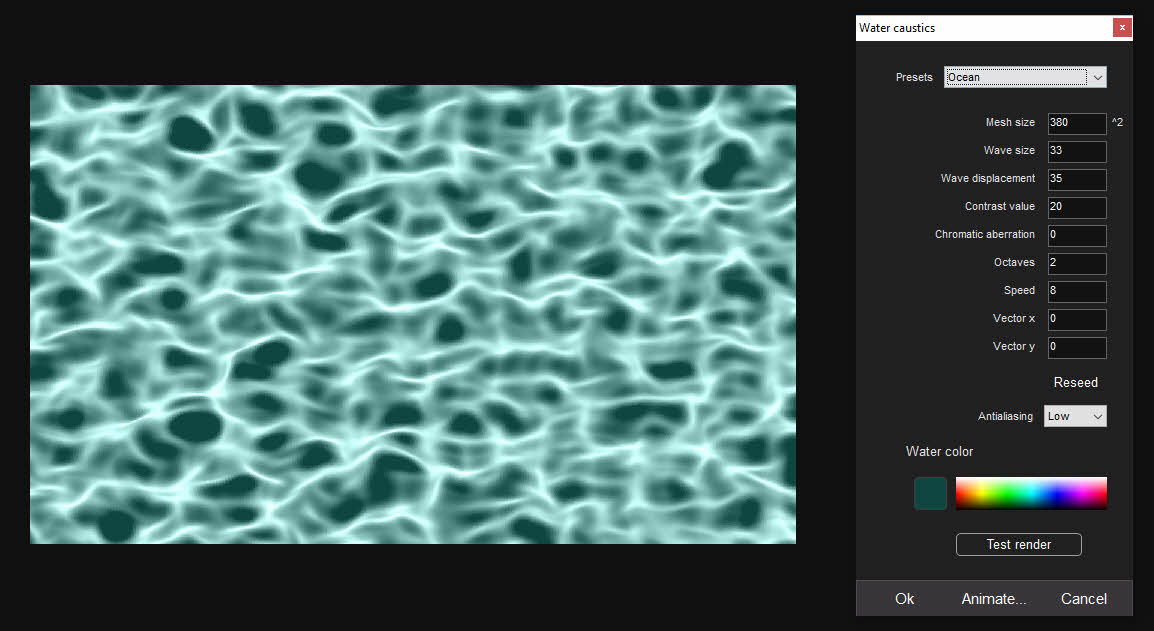This screenshot has width=1154, height=631.
Task: Click the Vector x input box
Action: click(1076, 319)
